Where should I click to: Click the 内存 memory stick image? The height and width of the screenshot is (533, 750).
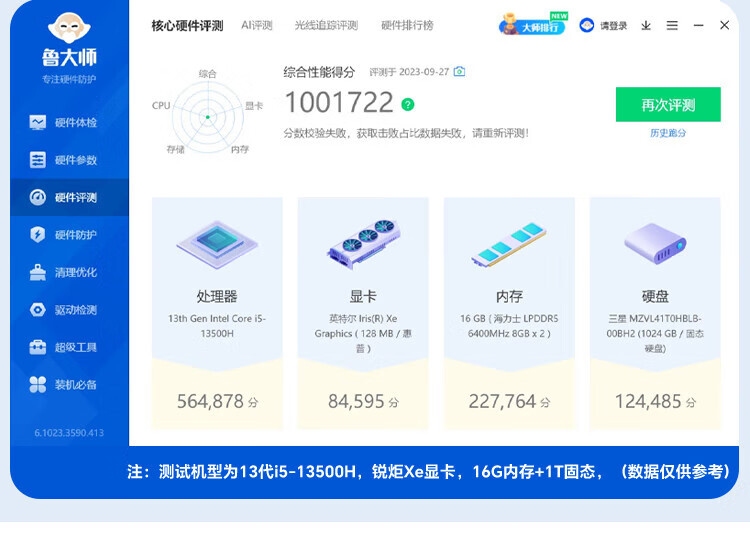pyautogui.click(x=509, y=245)
